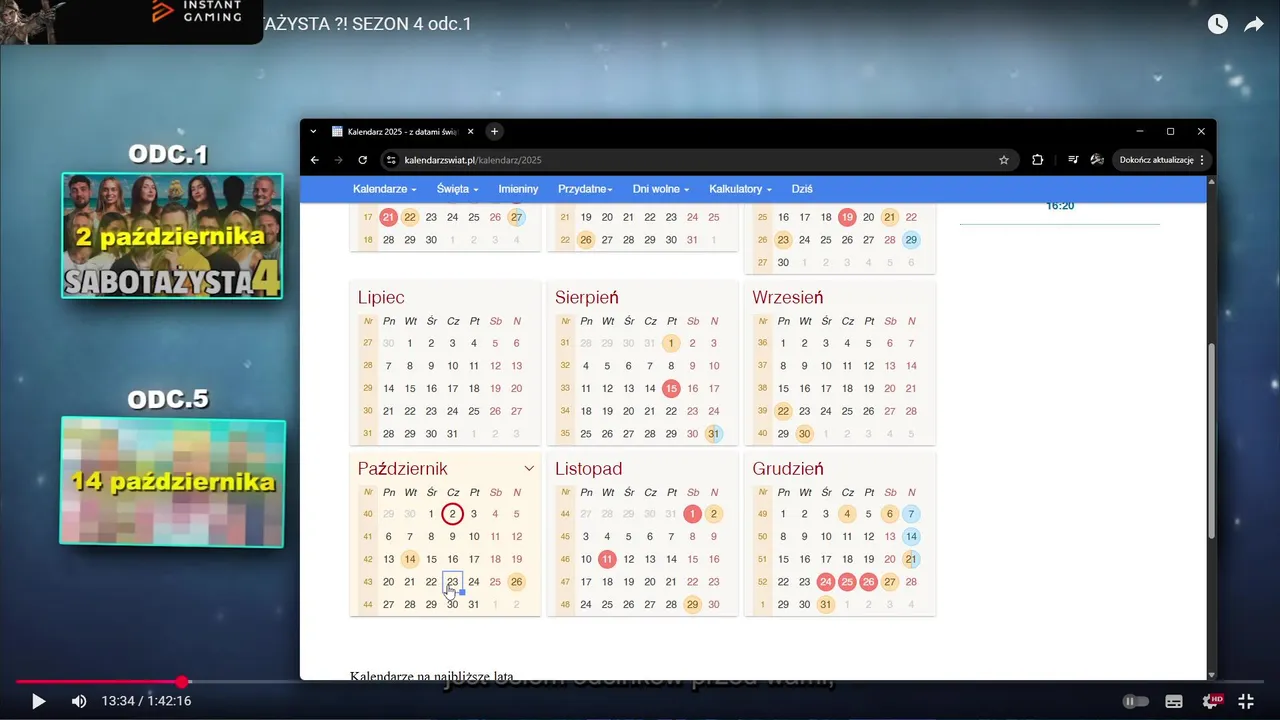Image resolution: width=1280 pixels, height=720 pixels.
Task: Click the ODC.1 Sabotażysta 4 thumbnail
Action: click(x=173, y=236)
